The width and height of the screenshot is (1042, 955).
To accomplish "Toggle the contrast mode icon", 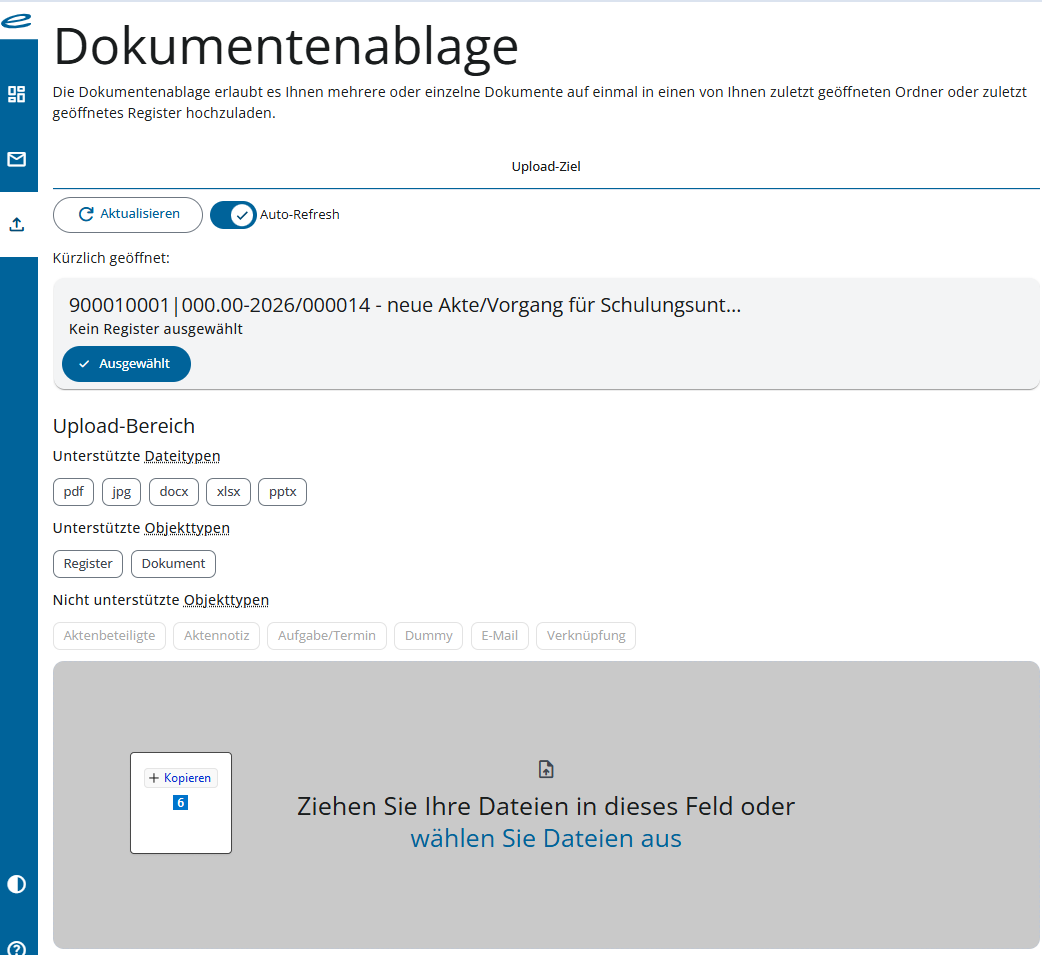I will [x=17, y=884].
